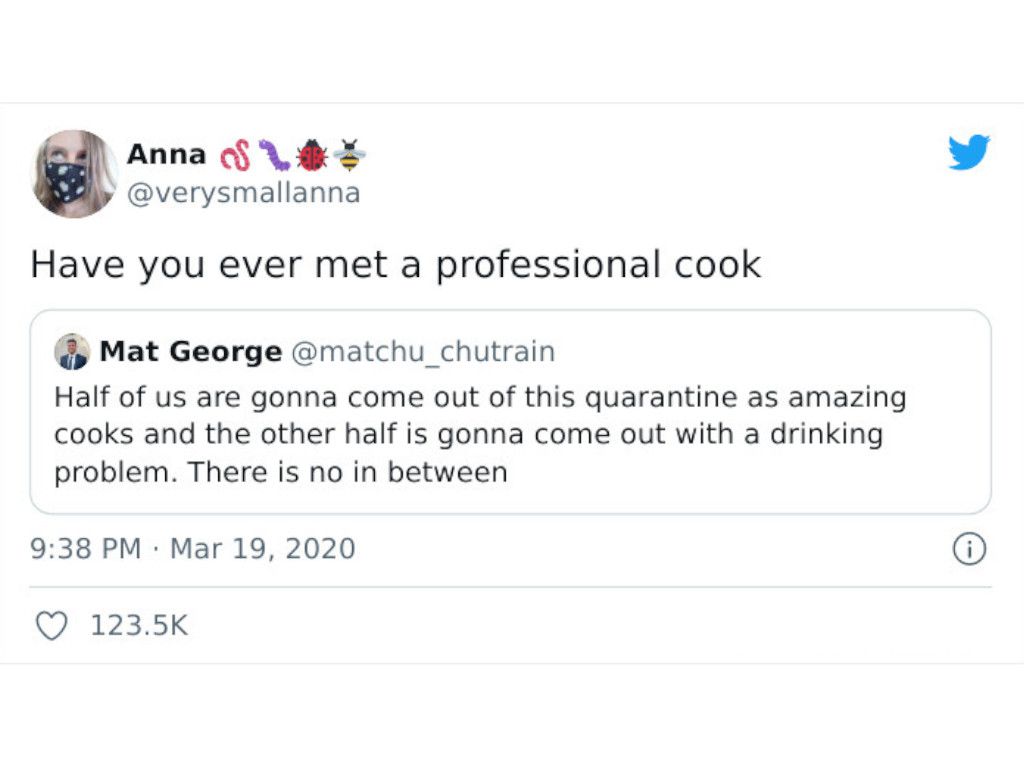Click the ladybug emoji in the display name
1024x768 pixels.
tap(310, 152)
